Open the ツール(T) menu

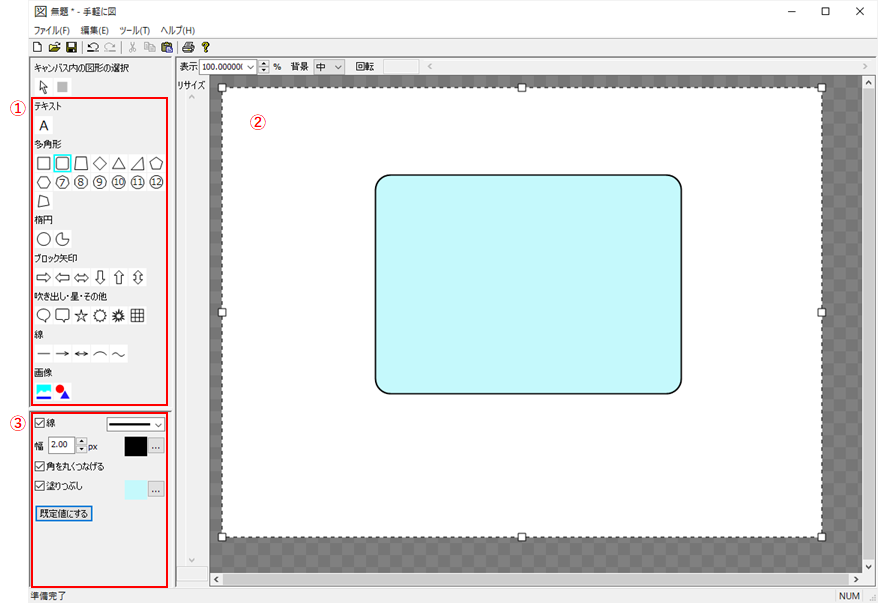click(x=134, y=30)
